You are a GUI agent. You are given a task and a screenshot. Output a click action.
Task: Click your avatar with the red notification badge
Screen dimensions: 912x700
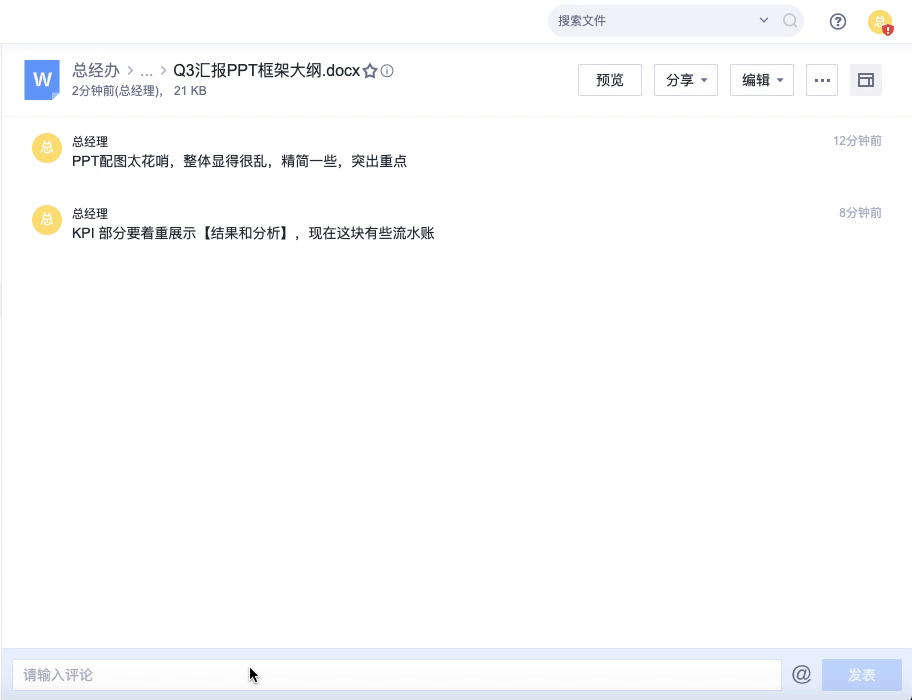pyautogui.click(x=879, y=20)
